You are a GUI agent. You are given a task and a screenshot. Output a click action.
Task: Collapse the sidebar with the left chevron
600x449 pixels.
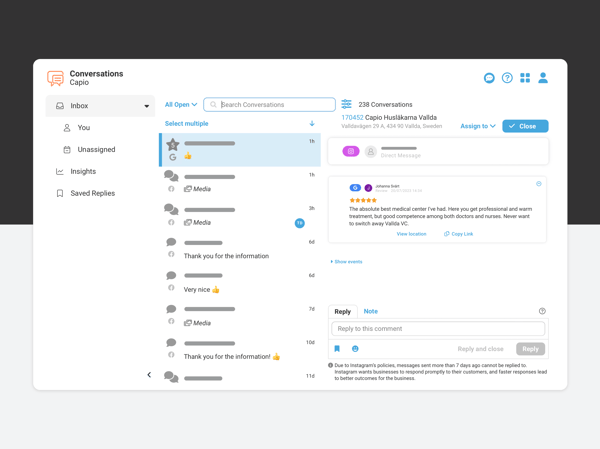click(x=149, y=375)
